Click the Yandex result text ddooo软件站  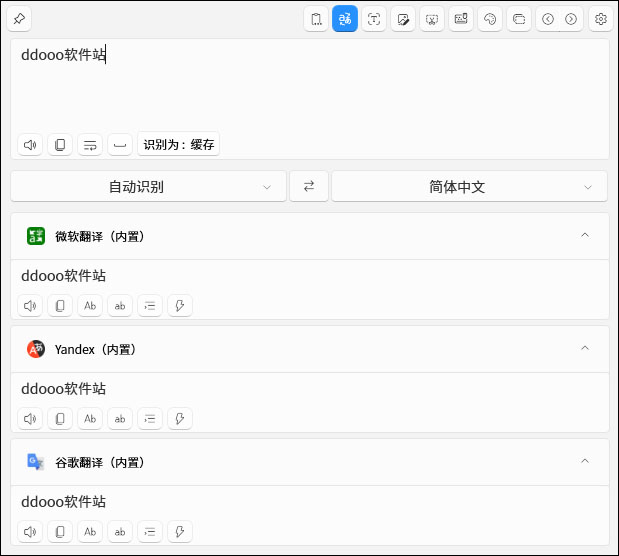(x=64, y=389)
